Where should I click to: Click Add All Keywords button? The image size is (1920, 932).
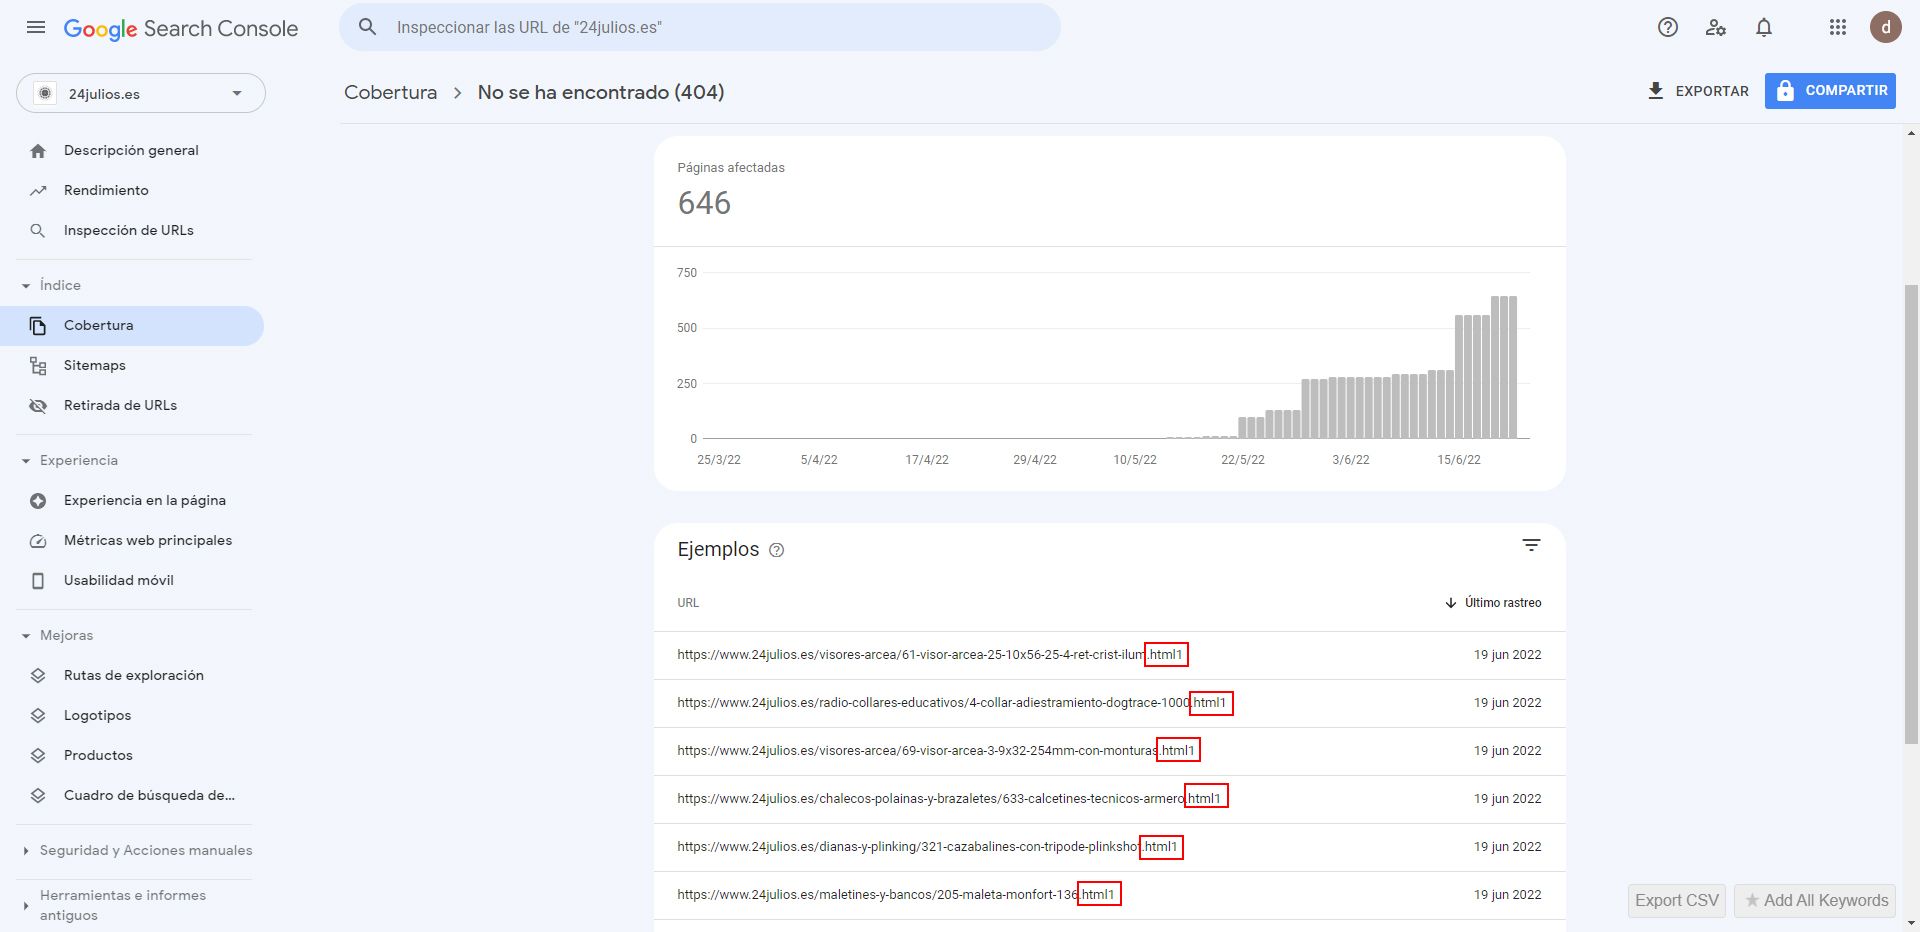pyautogui.click(x=1817, y=900)
